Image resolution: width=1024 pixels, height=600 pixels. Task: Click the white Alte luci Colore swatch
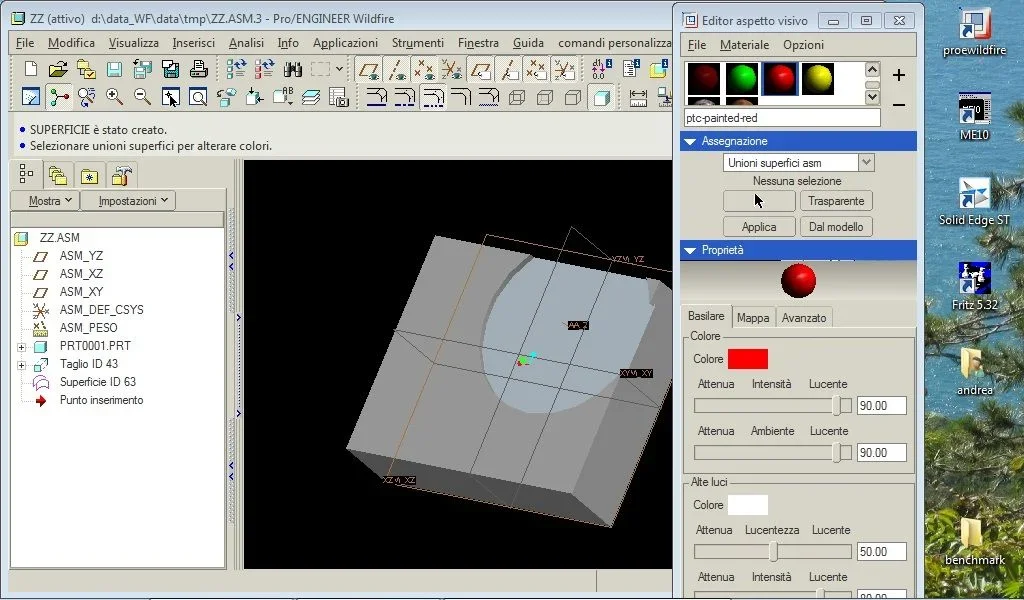(x=748, y=505)
